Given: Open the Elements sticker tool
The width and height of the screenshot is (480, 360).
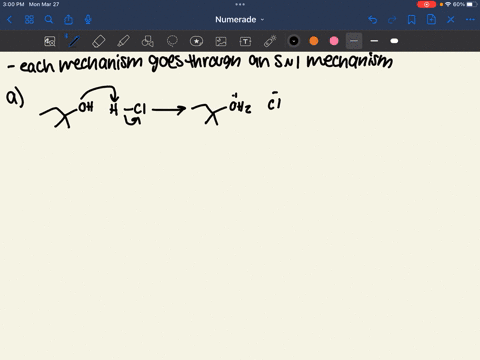Looking at the screenshot, I should click(196, 41).
